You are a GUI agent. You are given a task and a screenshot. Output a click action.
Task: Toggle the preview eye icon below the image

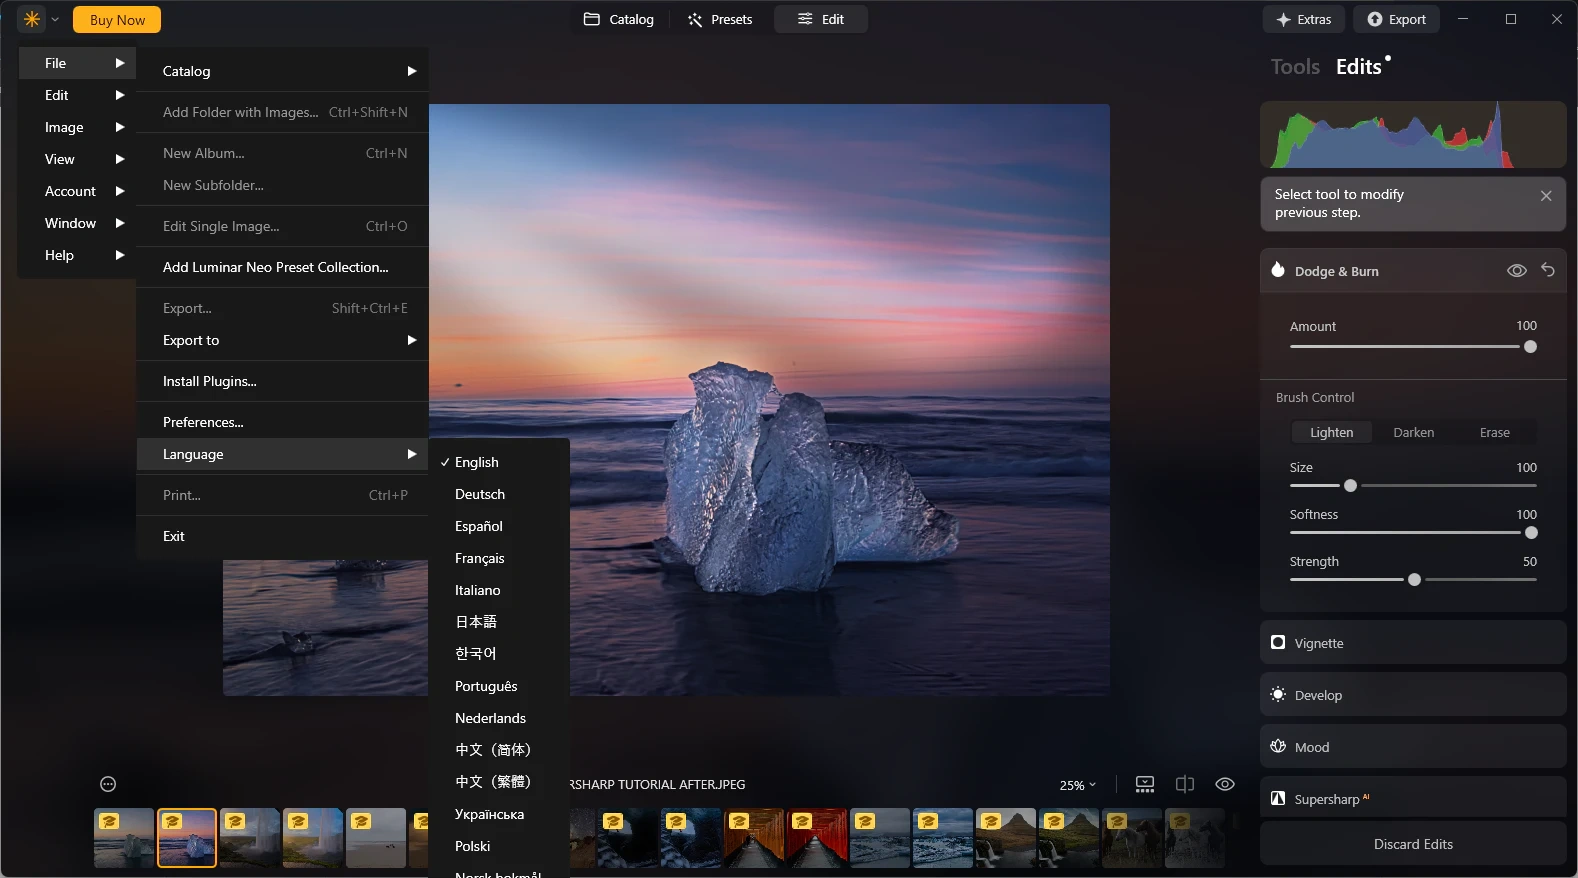pyautogui.click(x=1224, y=784)
